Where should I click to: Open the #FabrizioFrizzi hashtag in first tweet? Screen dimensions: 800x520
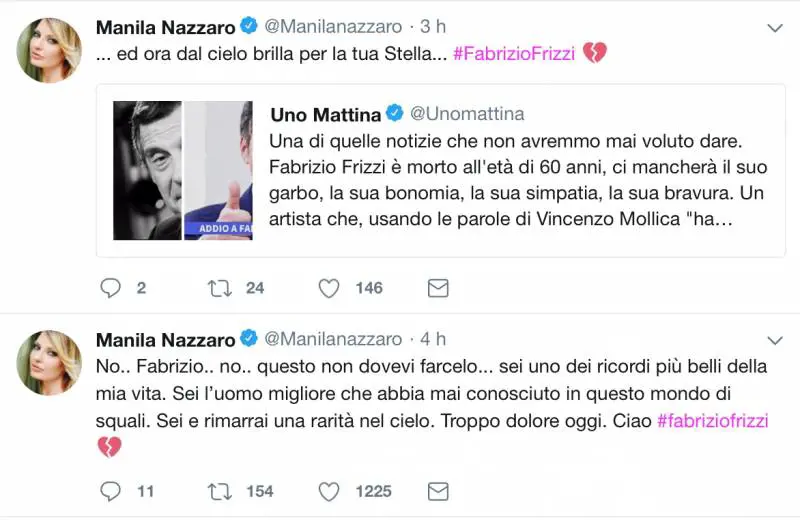coord(514,54)
